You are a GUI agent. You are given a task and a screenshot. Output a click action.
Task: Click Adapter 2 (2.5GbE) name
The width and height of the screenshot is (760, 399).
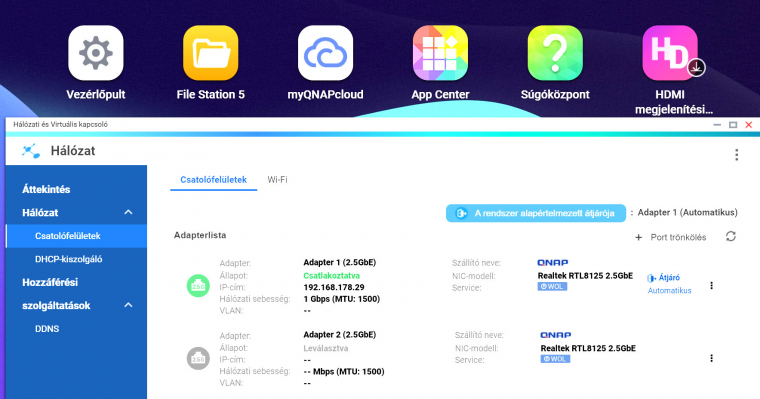click(x=340, y=335)
